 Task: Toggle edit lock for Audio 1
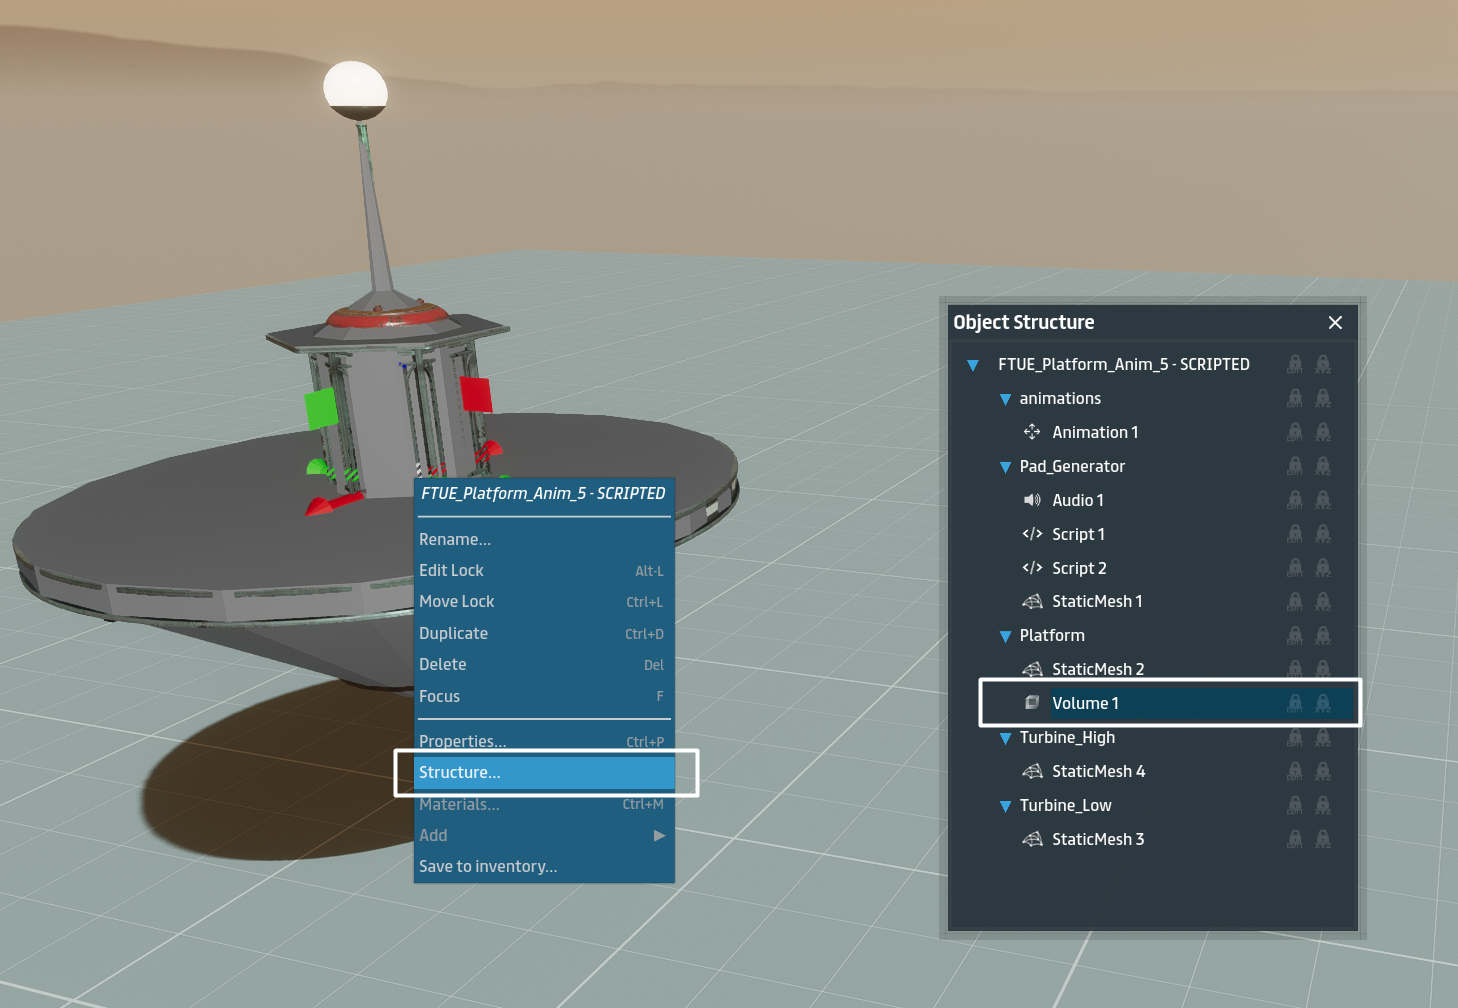(x=1295, y=500)
